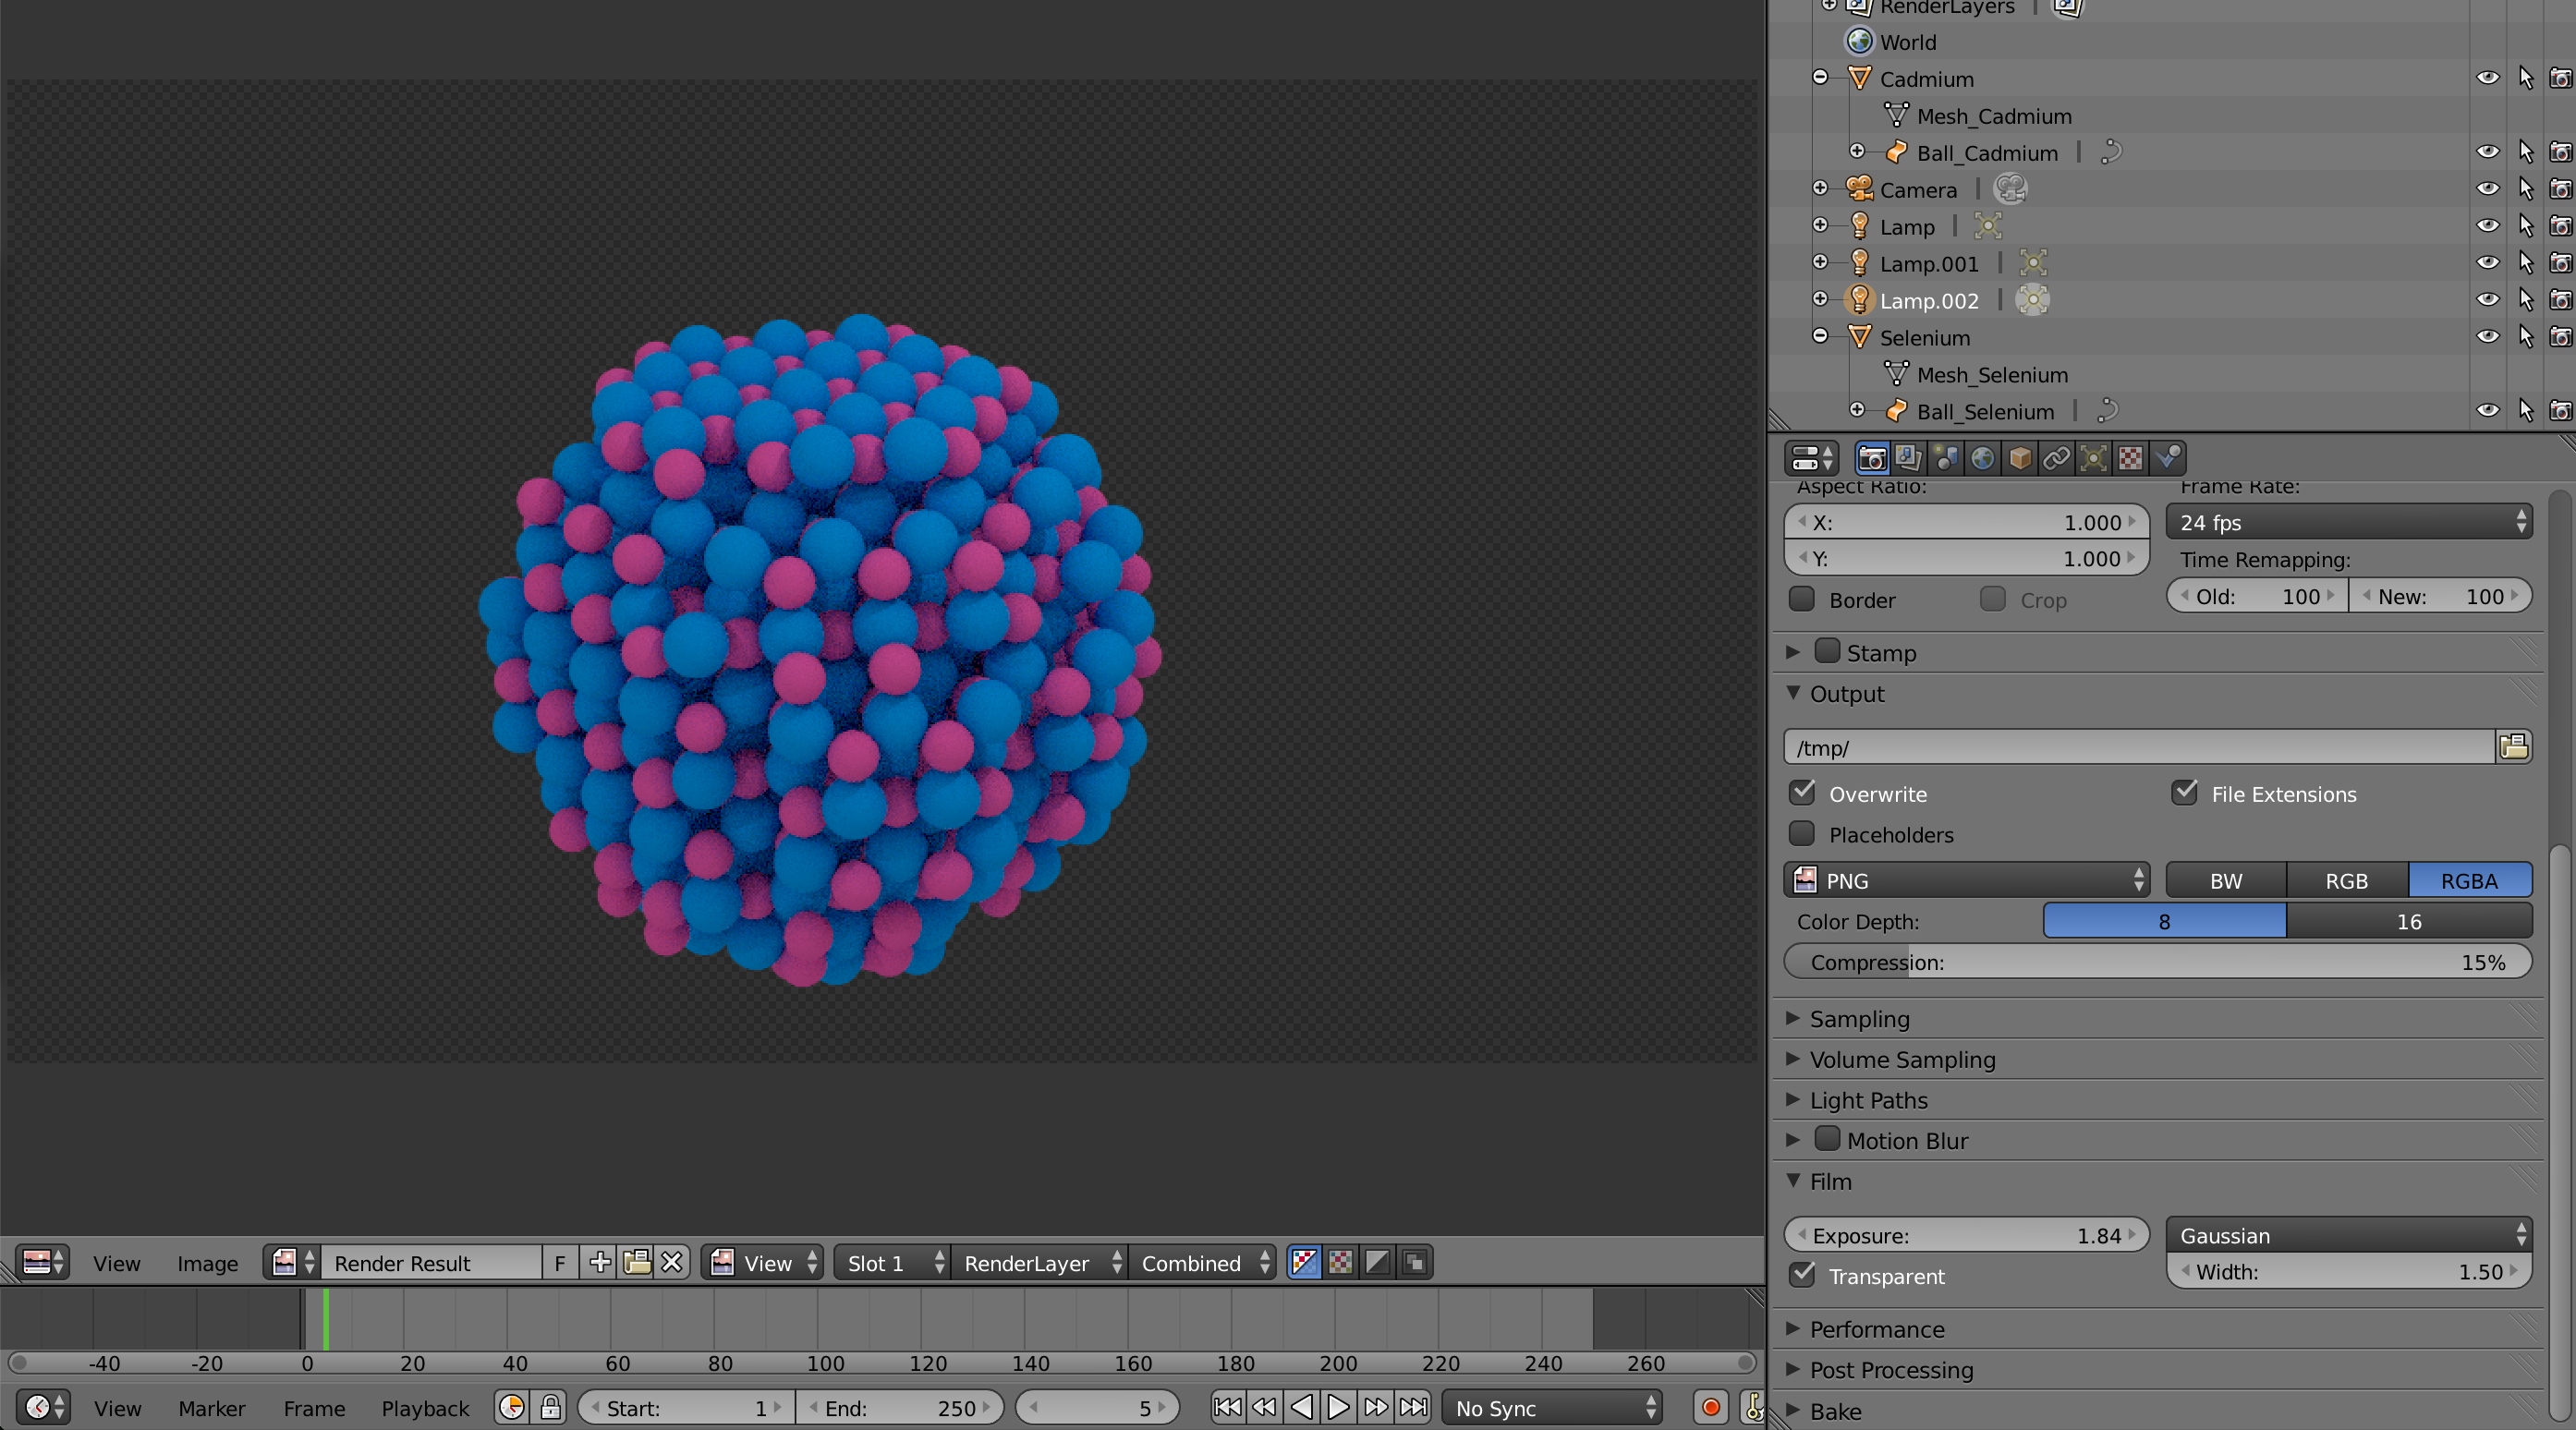Image resolution: width=2576 pixels, height=1430 pixels.
Task: Create new image with plus icon
Action: point(600,1262)
